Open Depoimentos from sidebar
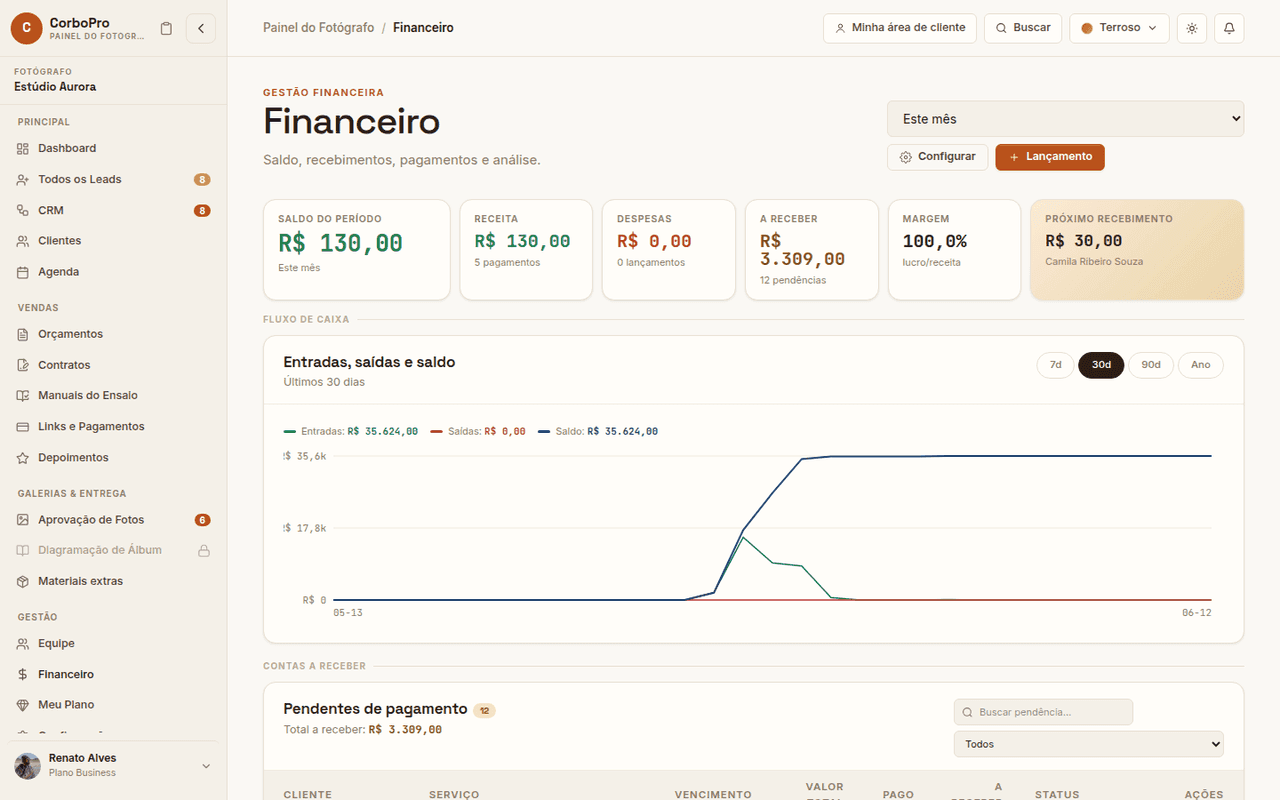The width and height of the screenshot is (1280, 800). click(x=113, y=457)
